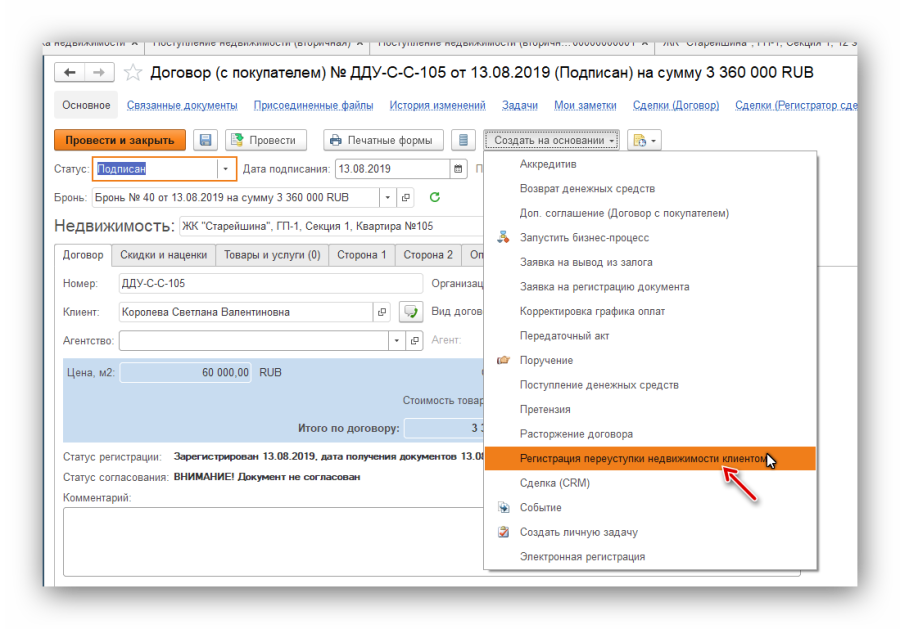
Task: Open the Бронь record via open-form icon
Action: tap(405, 197)
